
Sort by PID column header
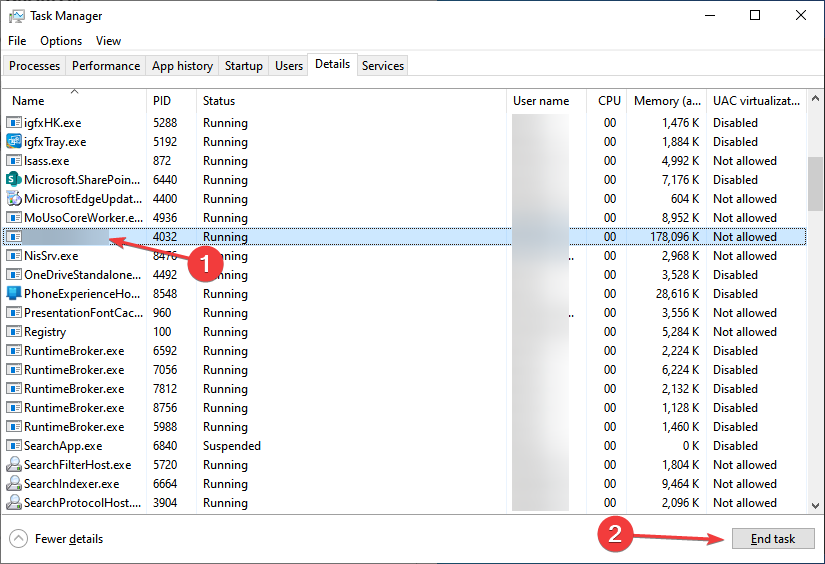[162, 101]
